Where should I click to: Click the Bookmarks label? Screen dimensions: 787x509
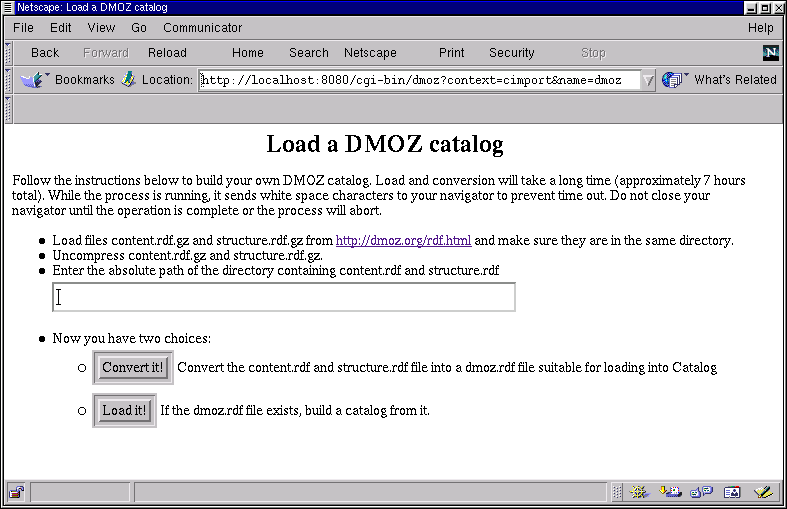tap(84, 80)
